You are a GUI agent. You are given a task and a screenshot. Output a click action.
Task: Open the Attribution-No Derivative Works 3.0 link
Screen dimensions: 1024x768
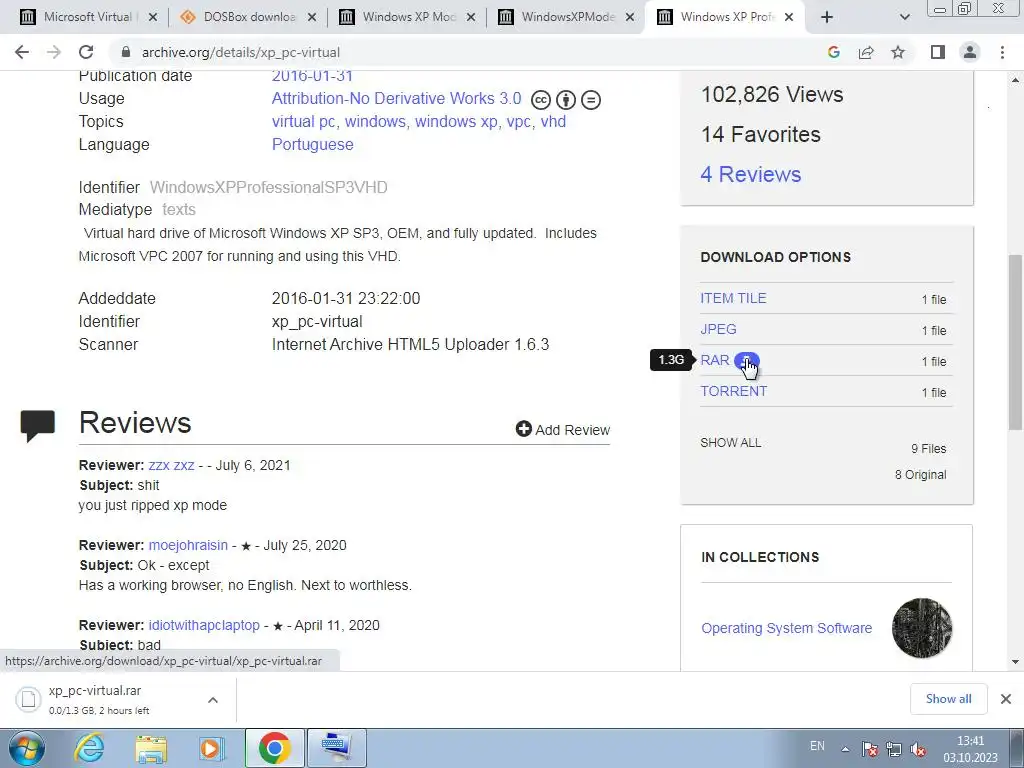click(396, 99)
